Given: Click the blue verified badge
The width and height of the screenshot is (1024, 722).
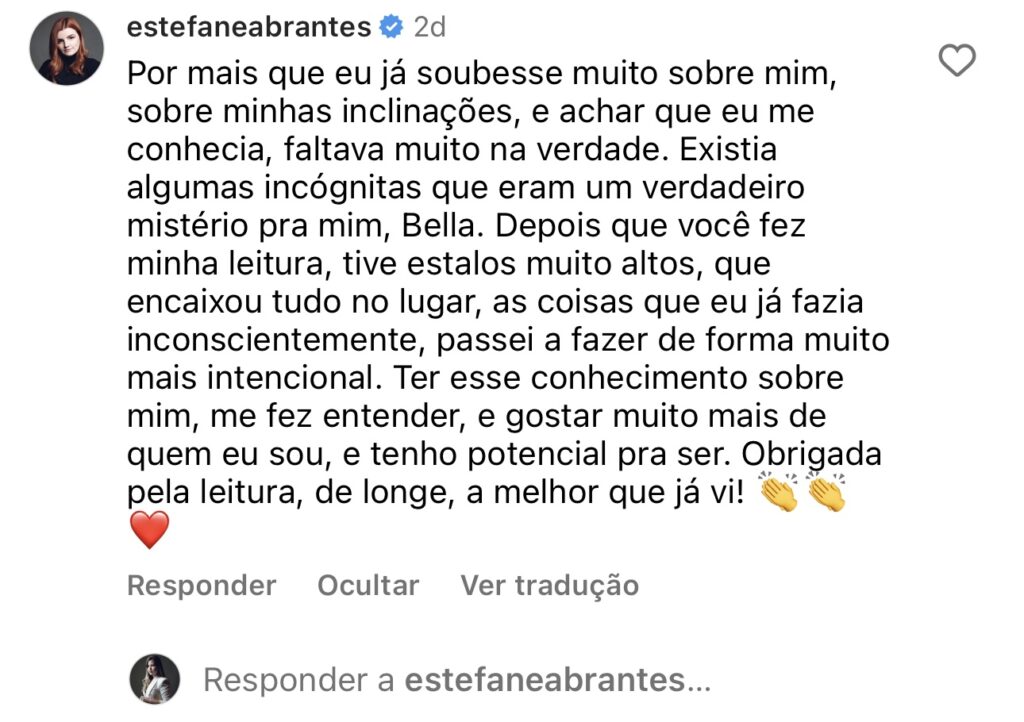Looking at the screenshot, I should tap(391, 27).
